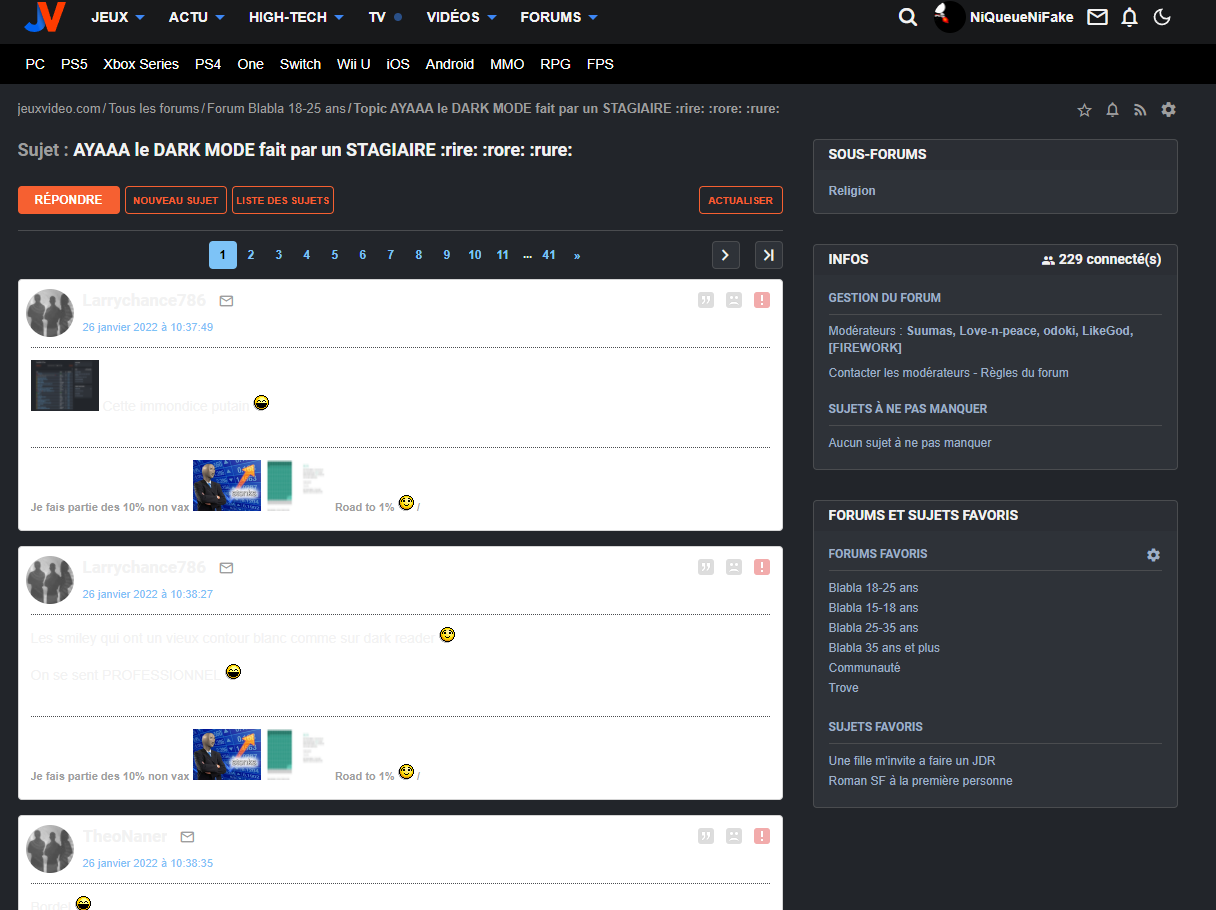Send private message to TheoNaner

(187, 837)
